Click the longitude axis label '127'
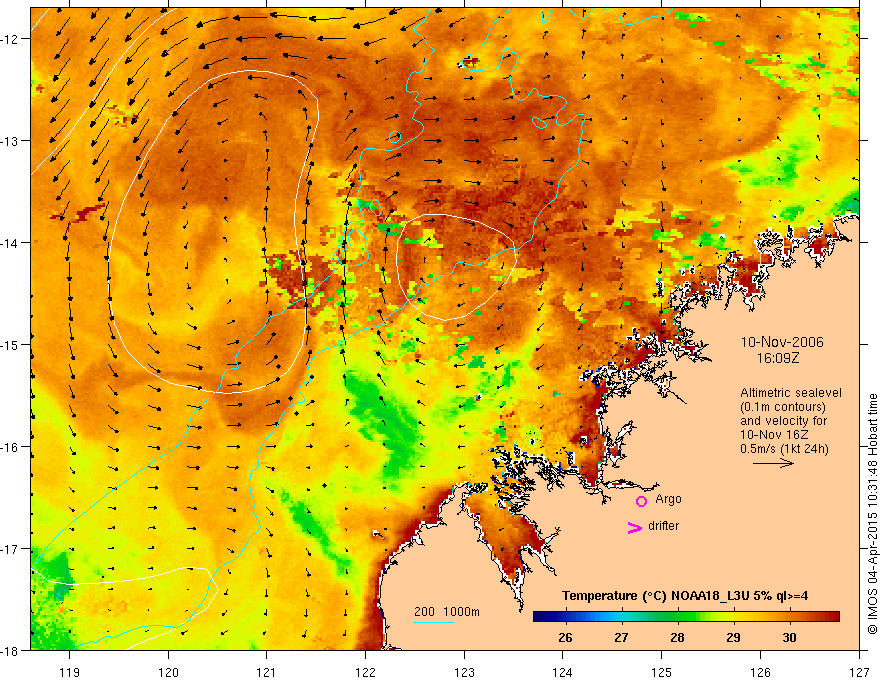Viewport: 880px width, 680px height. click(859, 672)
